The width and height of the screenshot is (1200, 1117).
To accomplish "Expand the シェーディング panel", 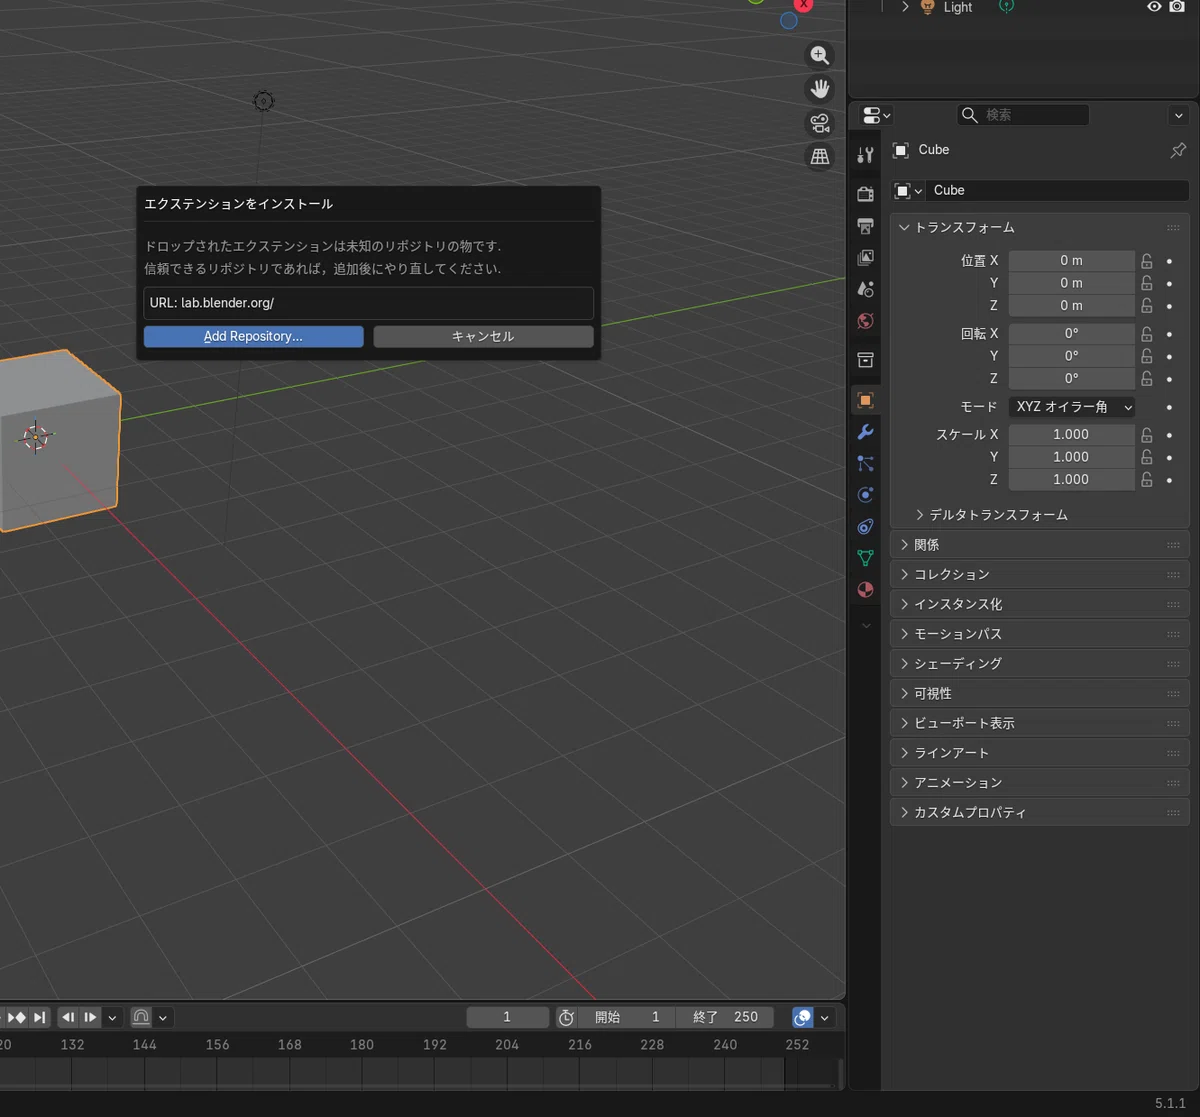I will point(1040,664).
